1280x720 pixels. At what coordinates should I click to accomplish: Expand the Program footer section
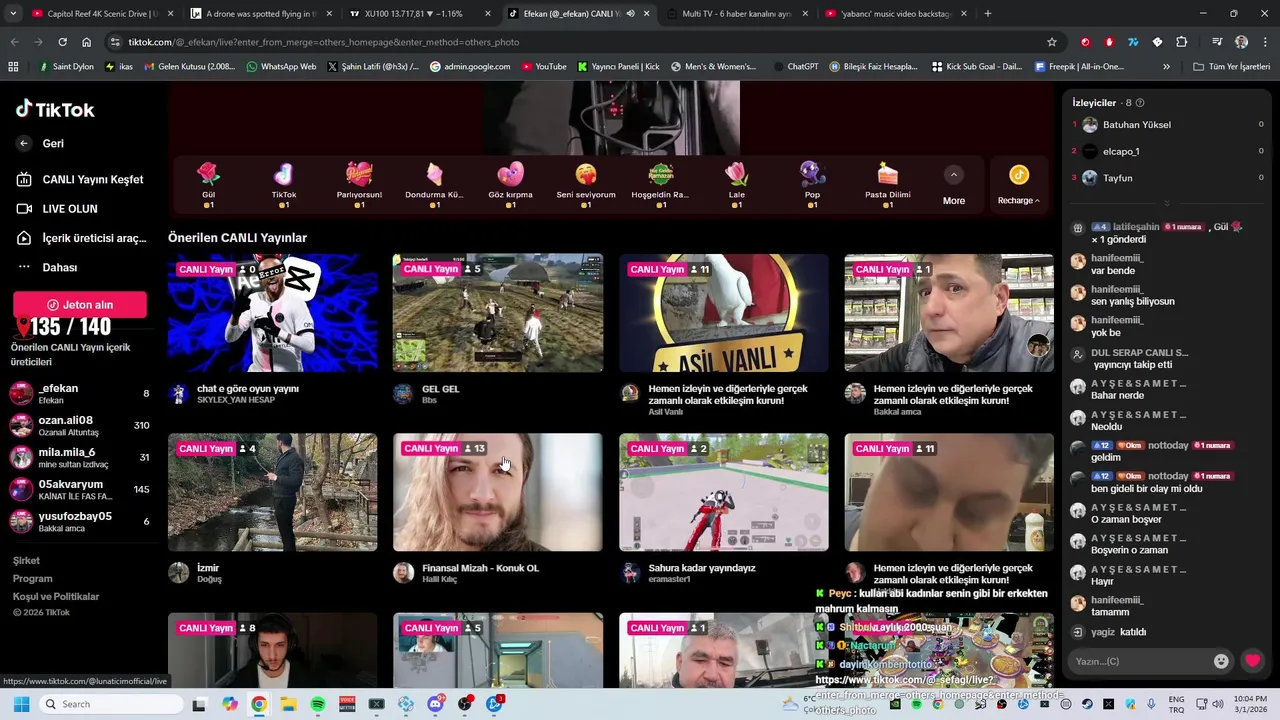pyautogui.click(x=32, y=579)
